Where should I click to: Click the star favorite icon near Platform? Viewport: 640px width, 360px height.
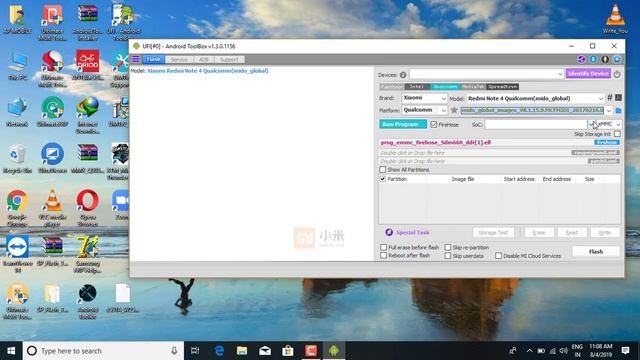pyautogui.click(x=454, y=110)
